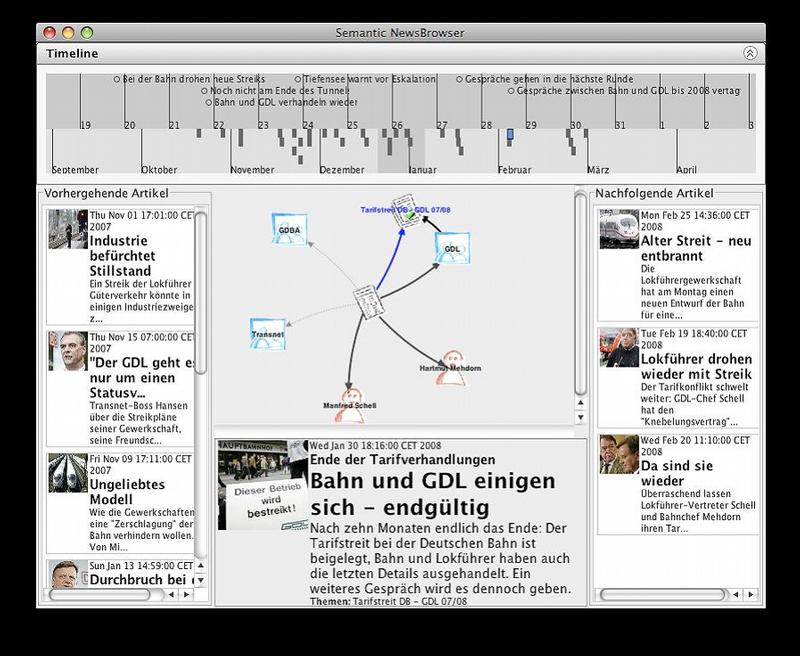Image resolution: width=800 pixels, height=656 pixels.
Task: Click thumbnail of the 'Der GDL geht es nur um einen Statusv...' article
Action: click(x=68, y=351)
